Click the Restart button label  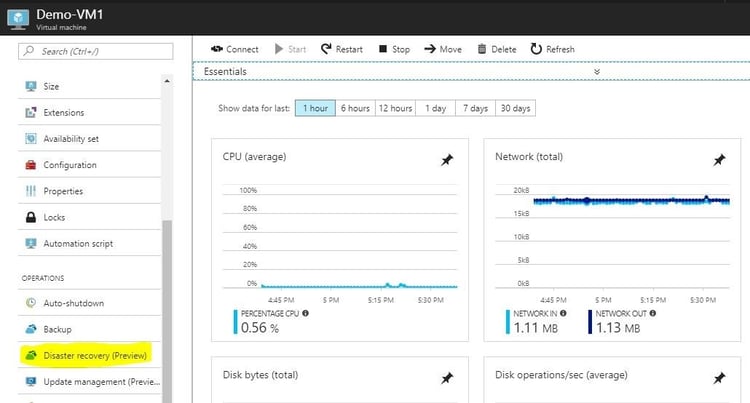coord(349,49)
